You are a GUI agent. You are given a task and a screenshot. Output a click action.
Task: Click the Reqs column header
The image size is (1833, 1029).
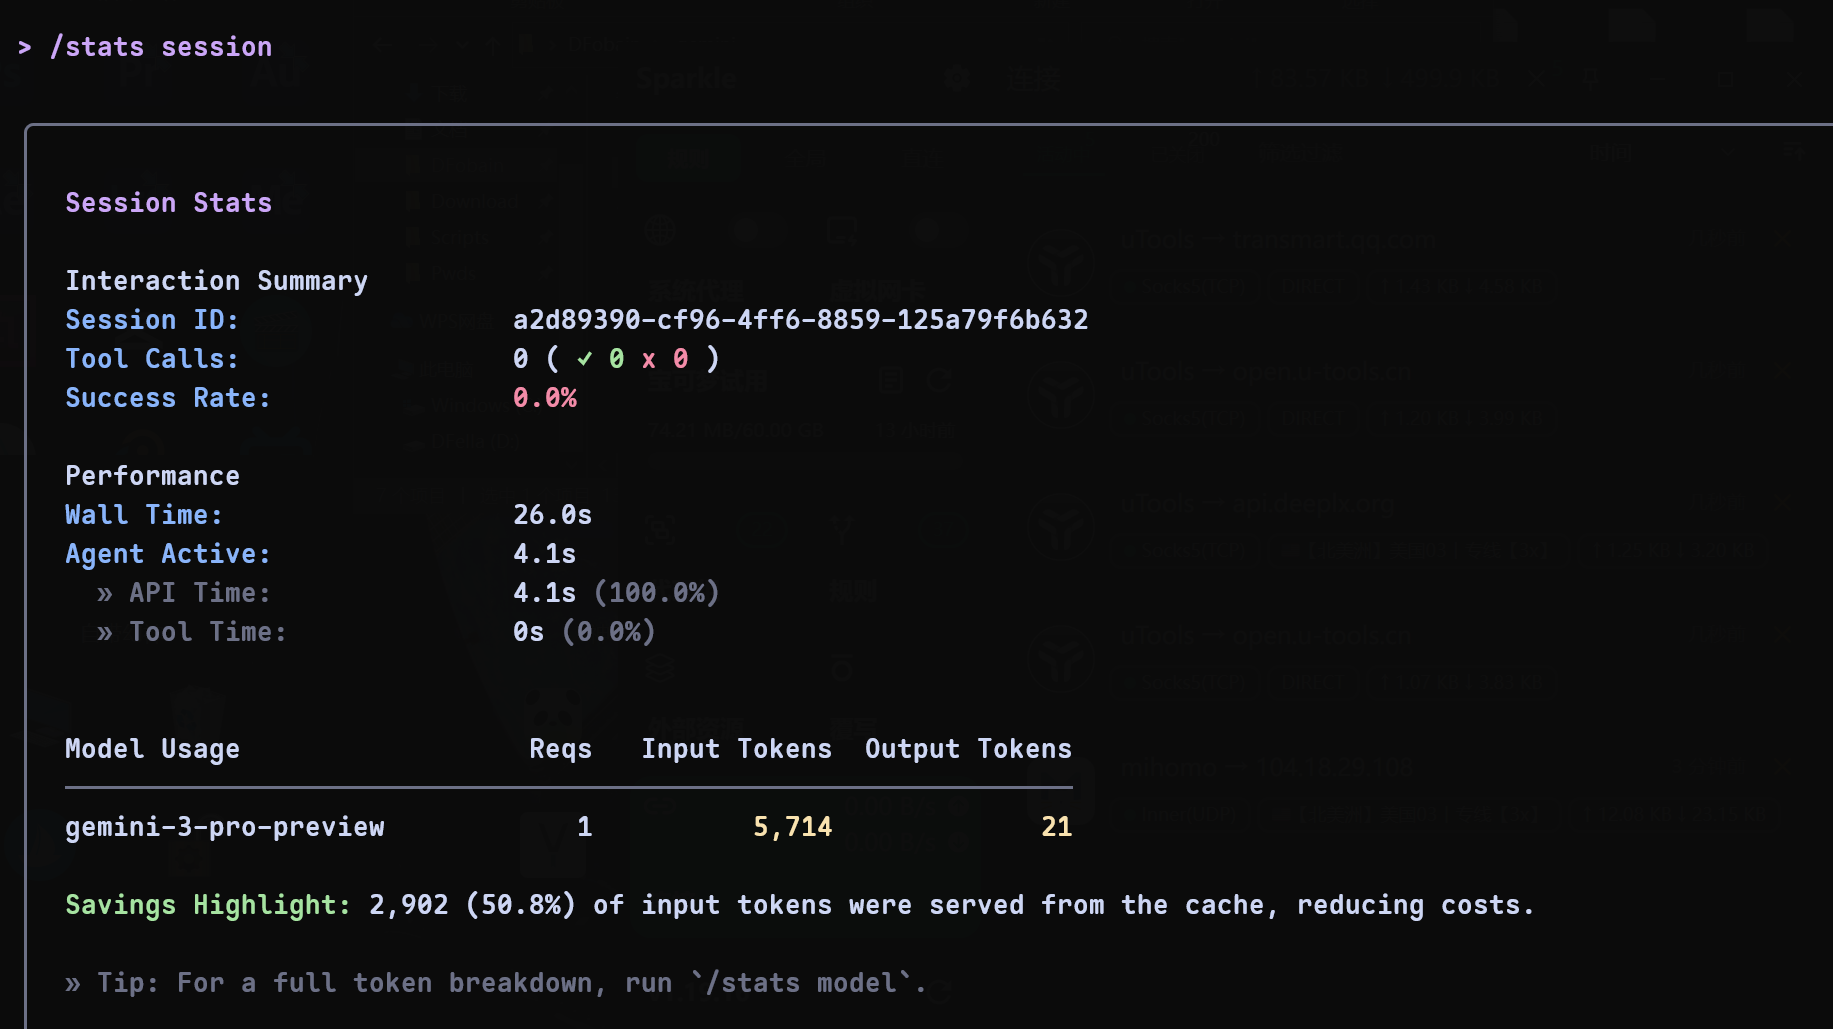(x=561, y=749)
